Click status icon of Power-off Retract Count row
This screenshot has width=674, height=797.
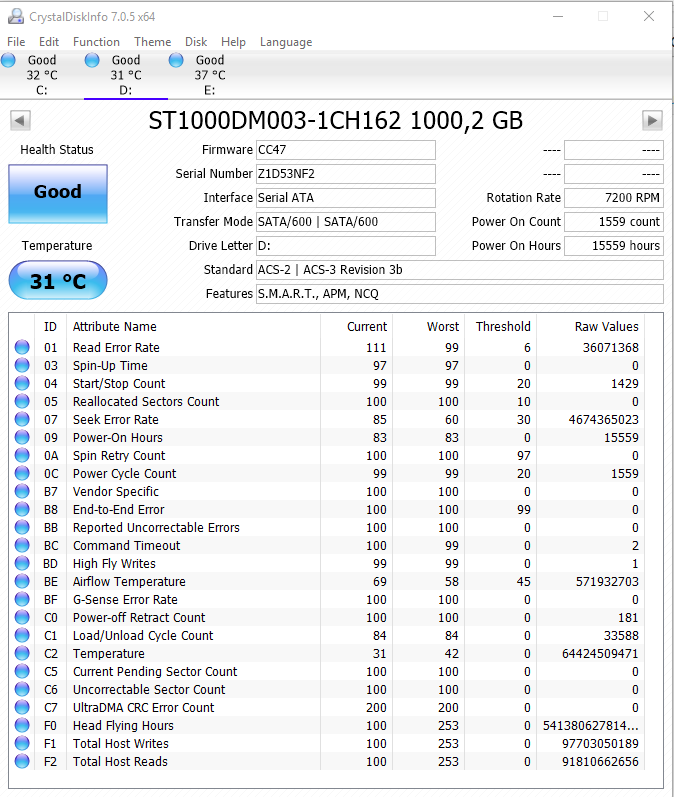pos(22,617)
